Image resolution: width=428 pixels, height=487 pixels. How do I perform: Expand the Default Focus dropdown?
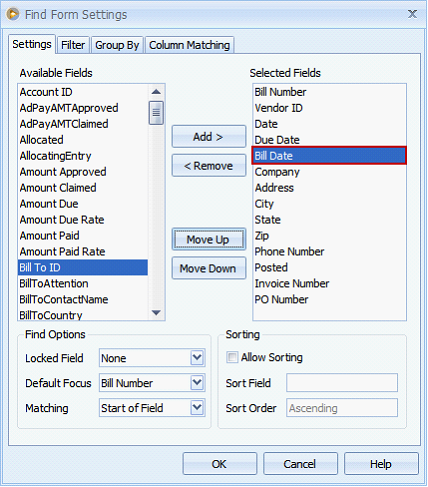(197, 383)
